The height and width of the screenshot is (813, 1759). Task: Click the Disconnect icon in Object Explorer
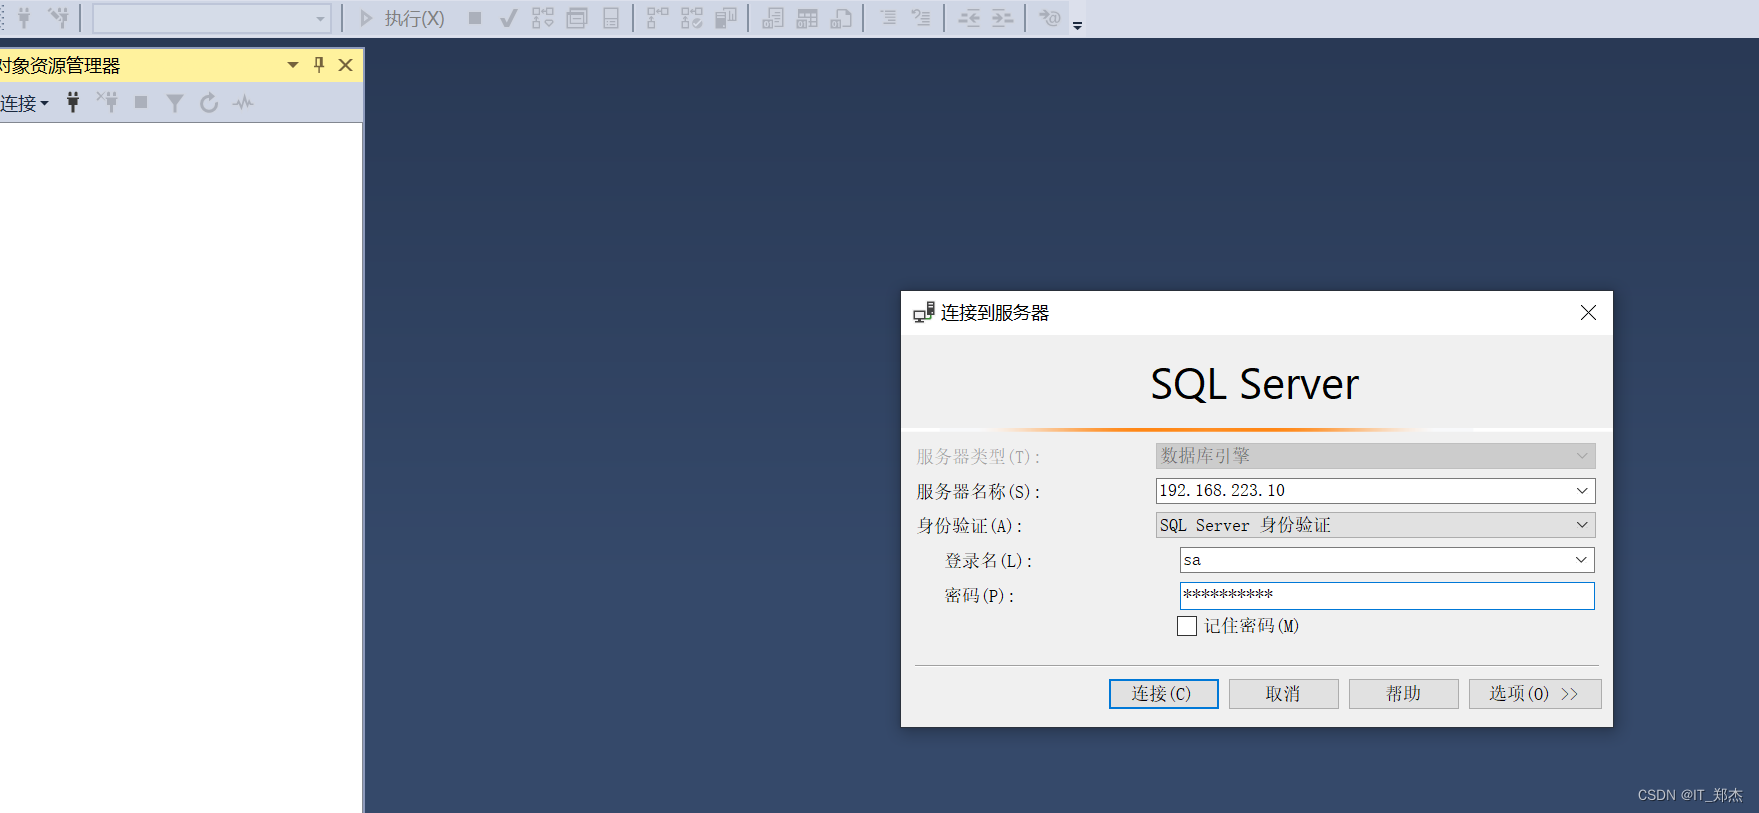107,102
